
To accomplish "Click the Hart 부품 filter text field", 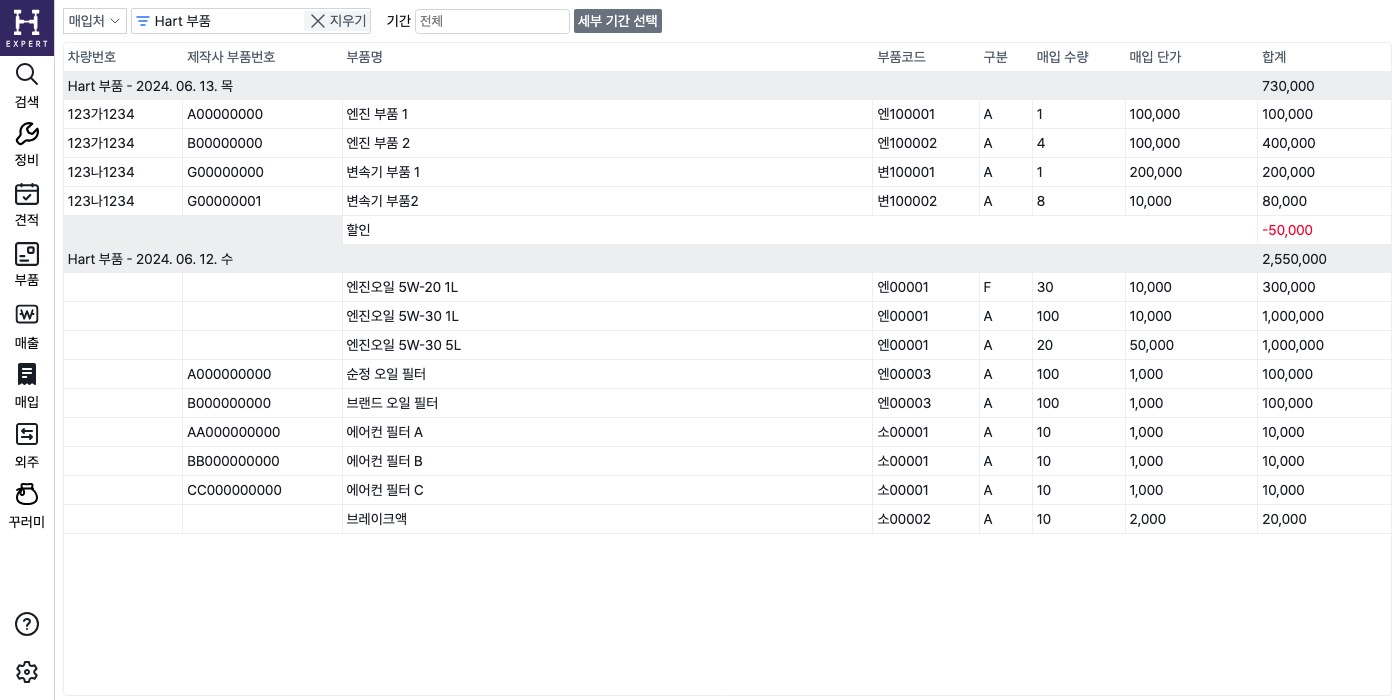I will coord(225,21).
